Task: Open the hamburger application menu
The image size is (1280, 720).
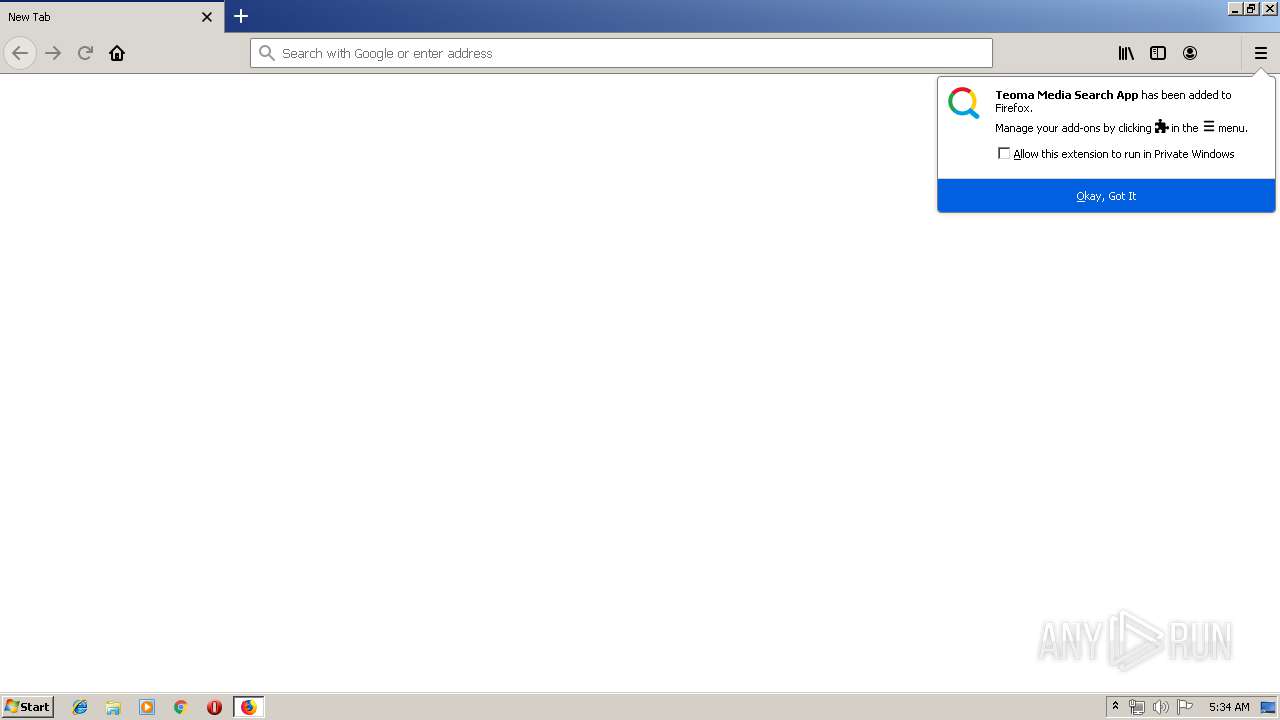Action: tap(1261, 53)
